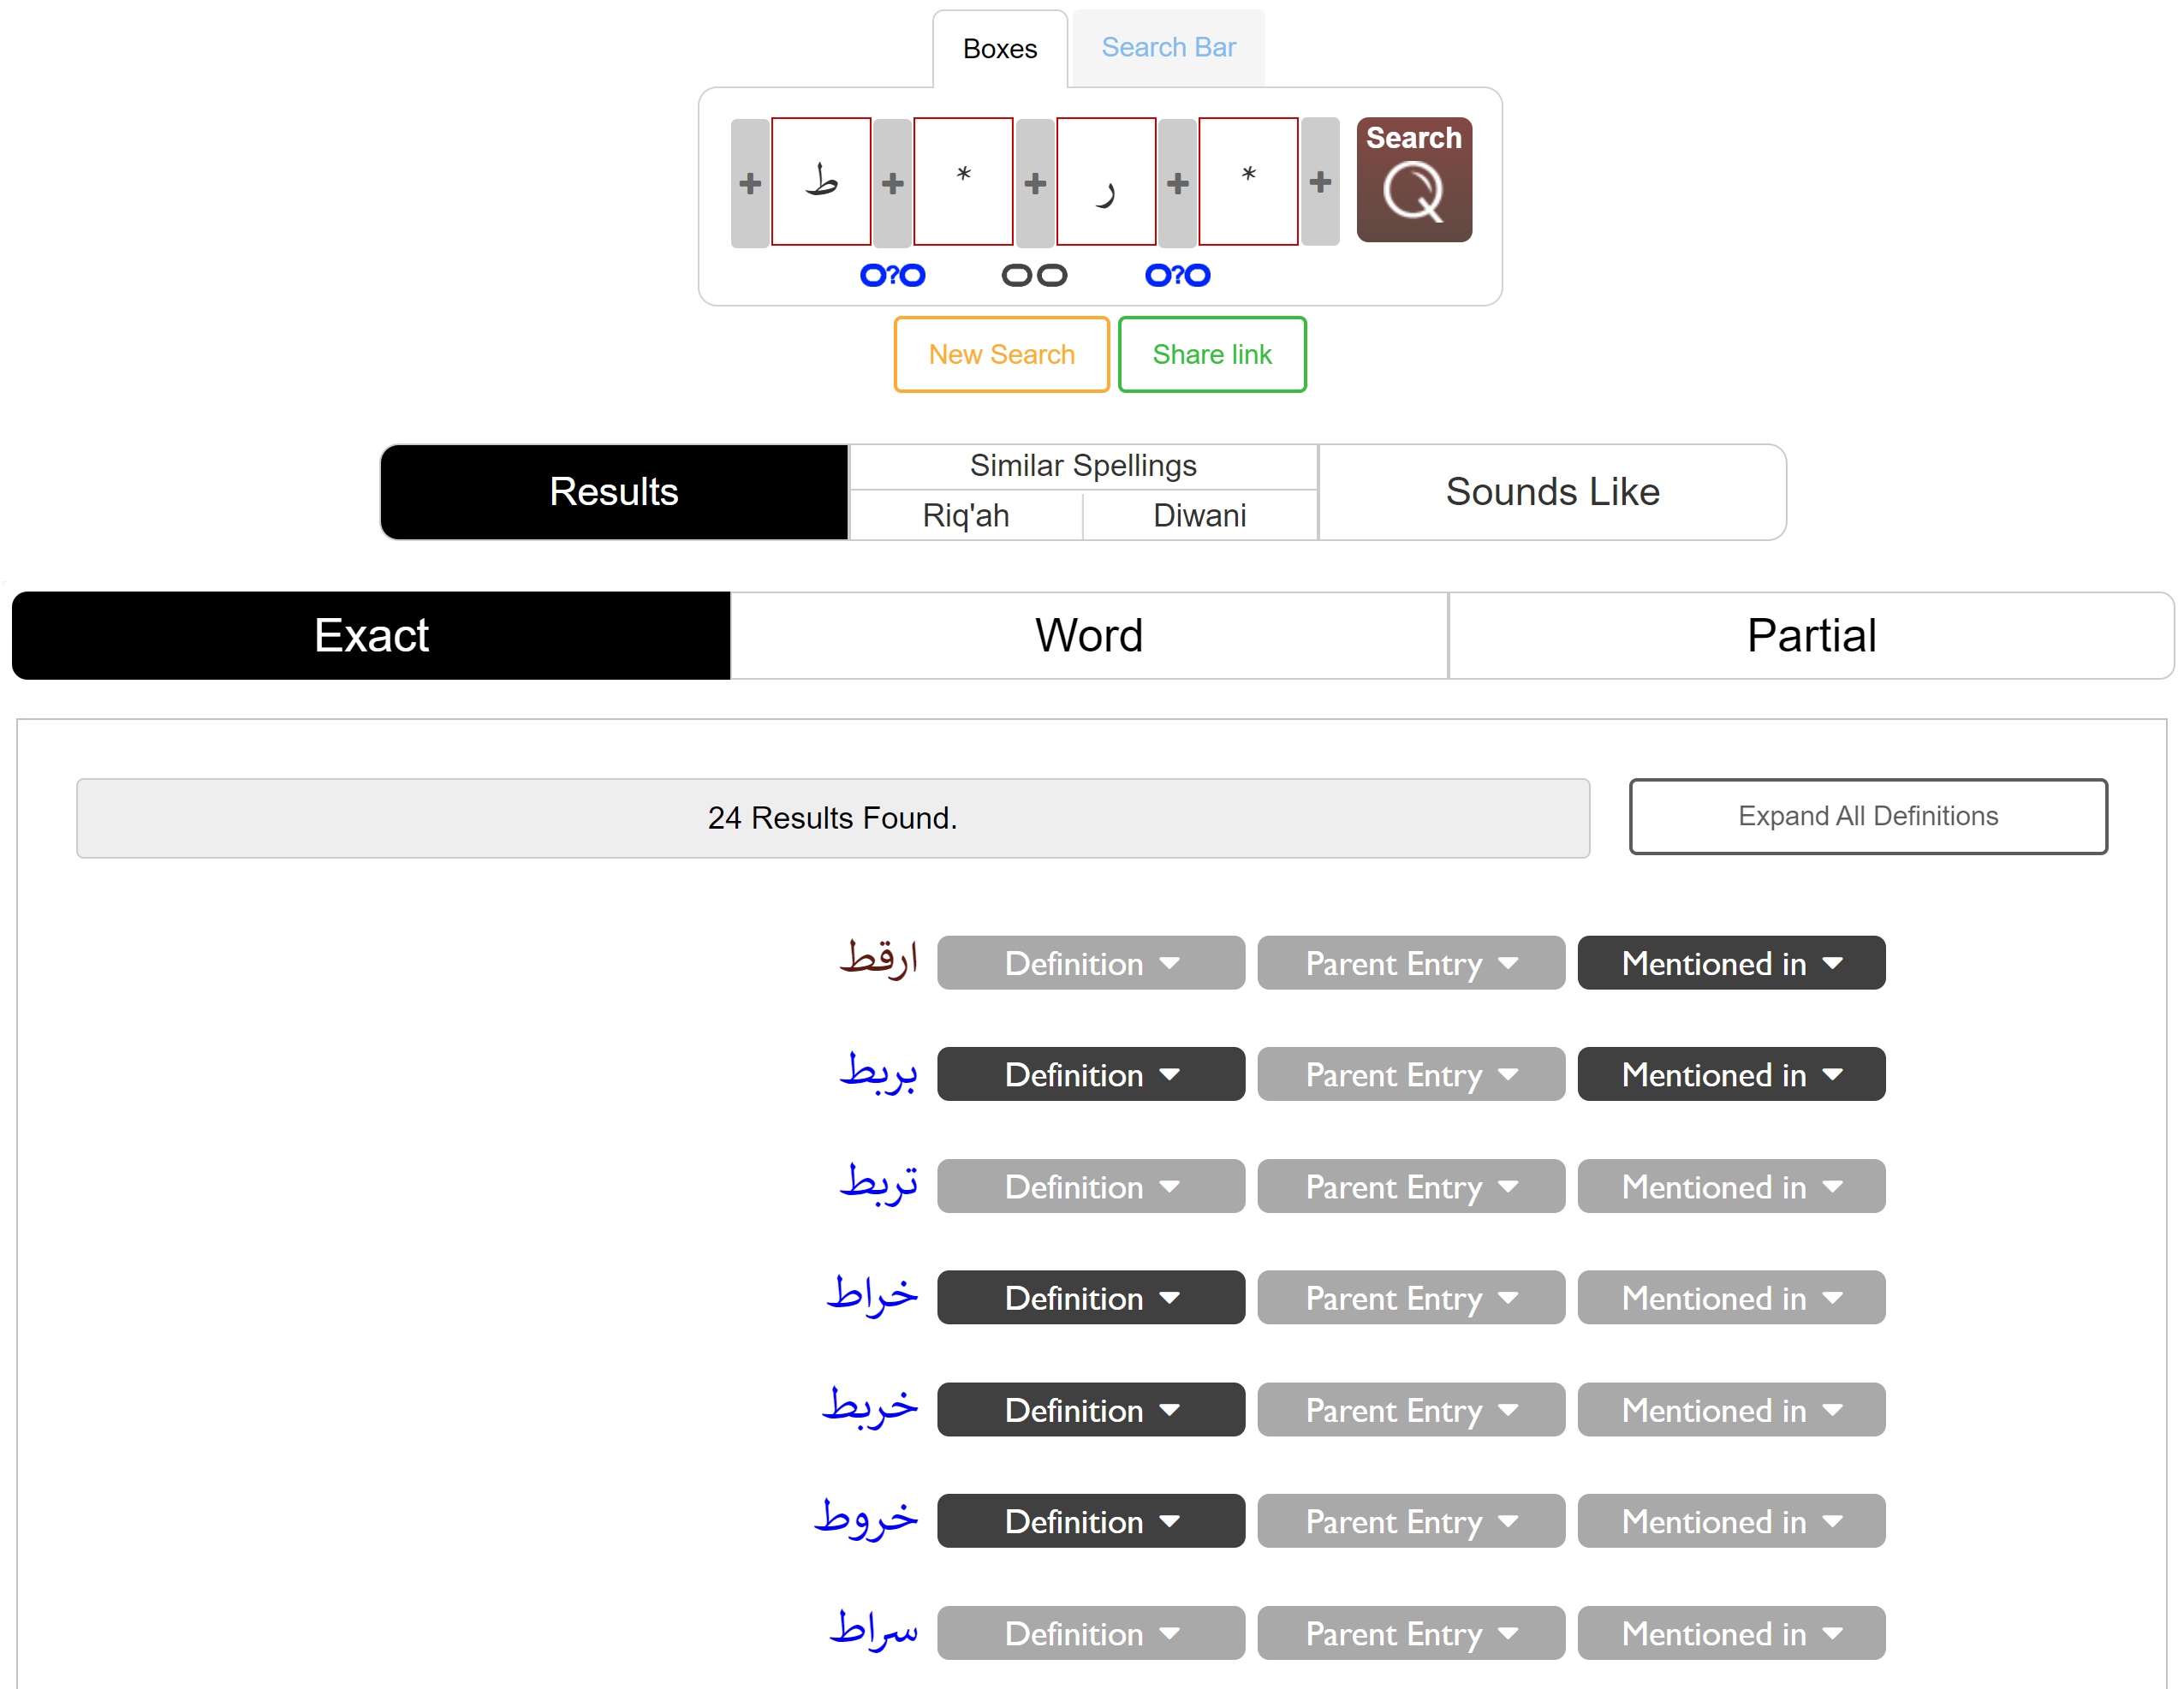
Task: Click the Share link button
Action: point(1211,355)
